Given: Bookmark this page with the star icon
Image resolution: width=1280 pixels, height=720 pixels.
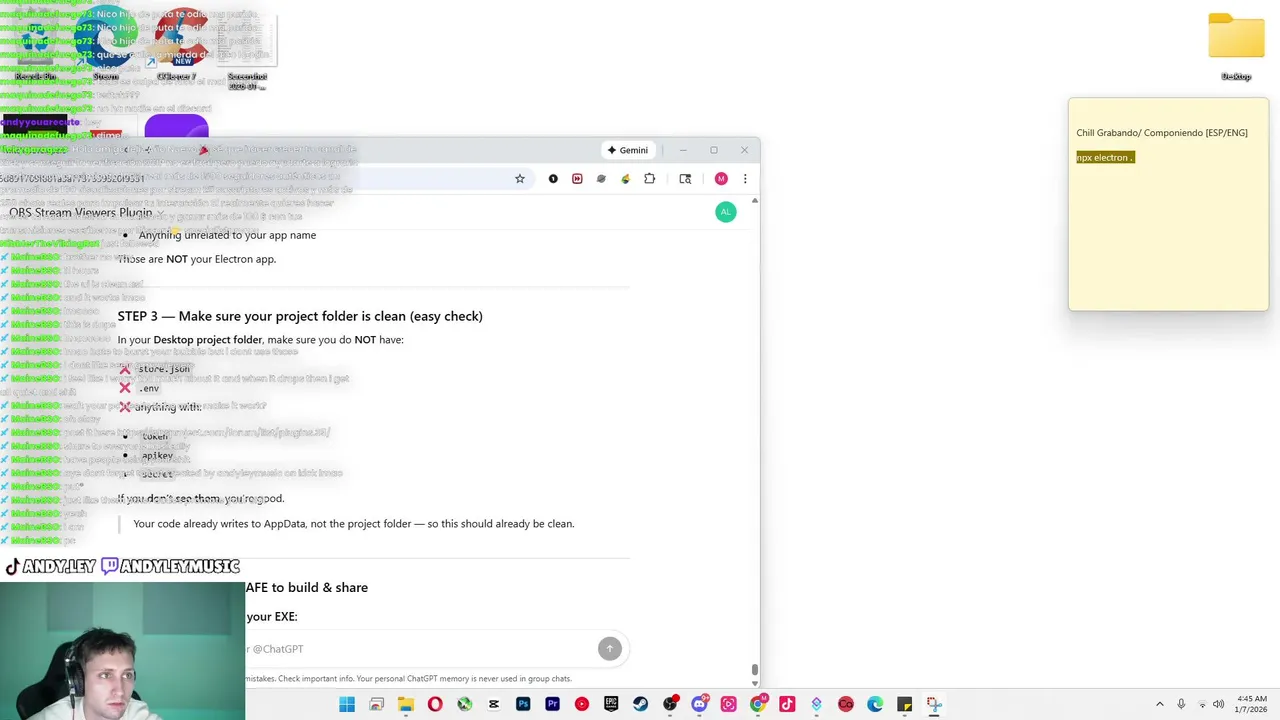Looking at the screenshot, I should [x=520, y=179].
